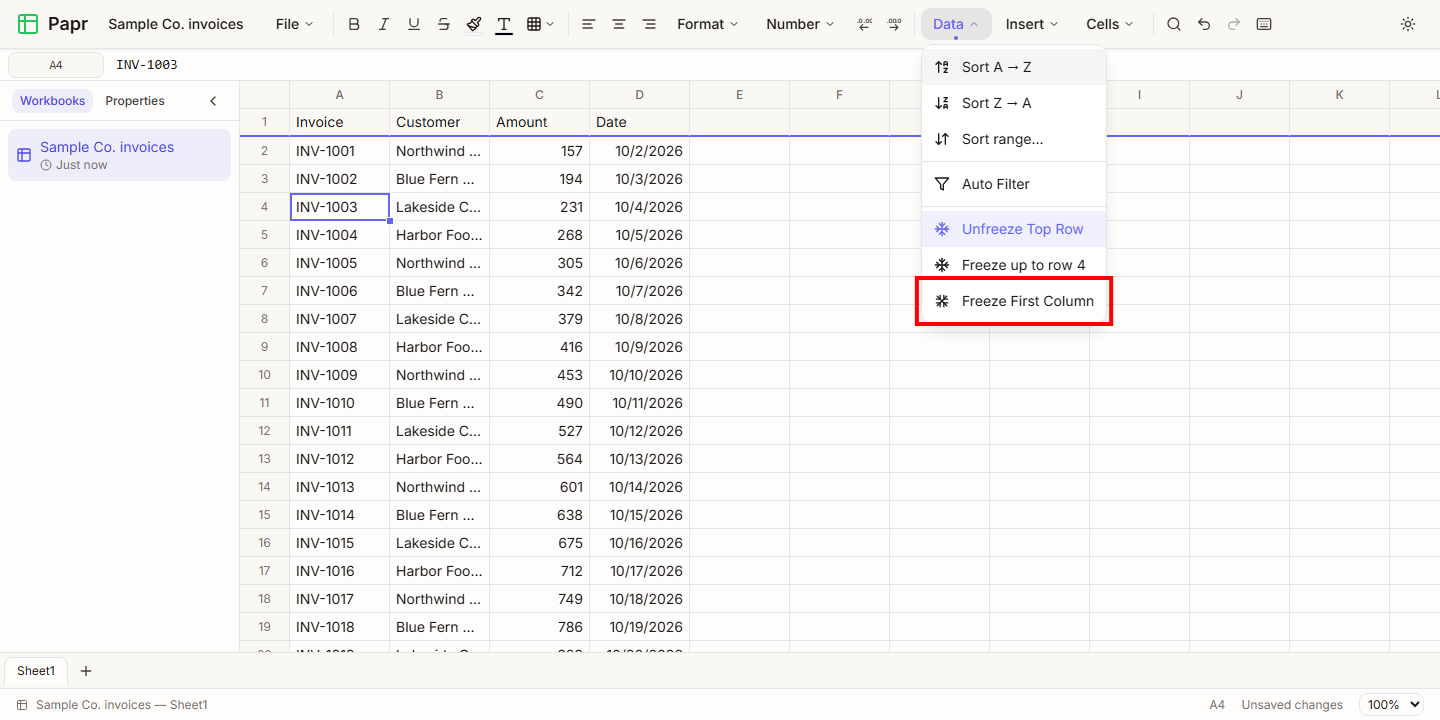
Task: Change the zoom level from 100%
Action: (x=1391, y=705)
